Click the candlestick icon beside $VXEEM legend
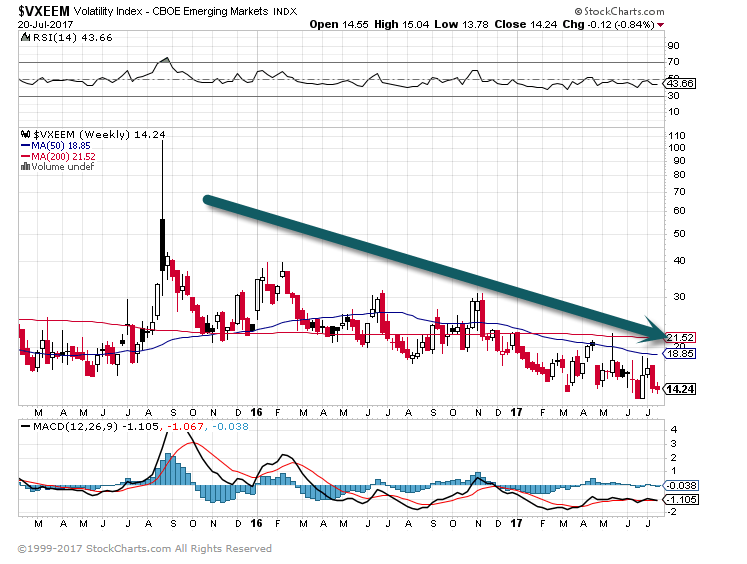Screen dimensions: 747x564 coord(26,134)
